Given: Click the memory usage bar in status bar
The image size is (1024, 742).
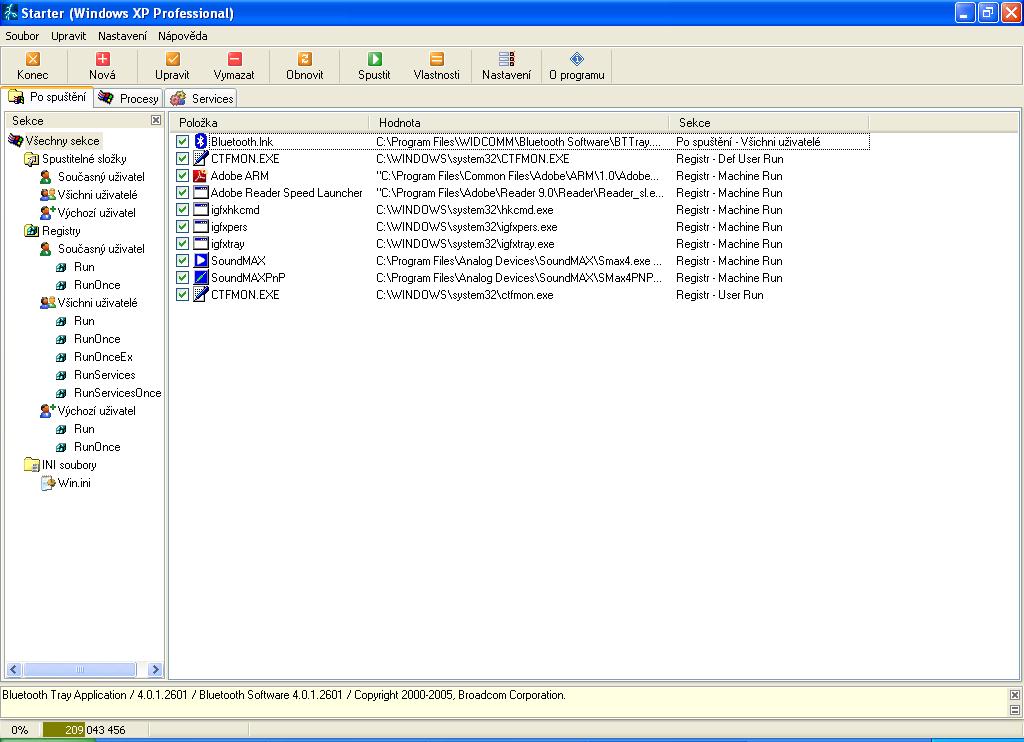Looking at the screenshot, I should point(95,730).
